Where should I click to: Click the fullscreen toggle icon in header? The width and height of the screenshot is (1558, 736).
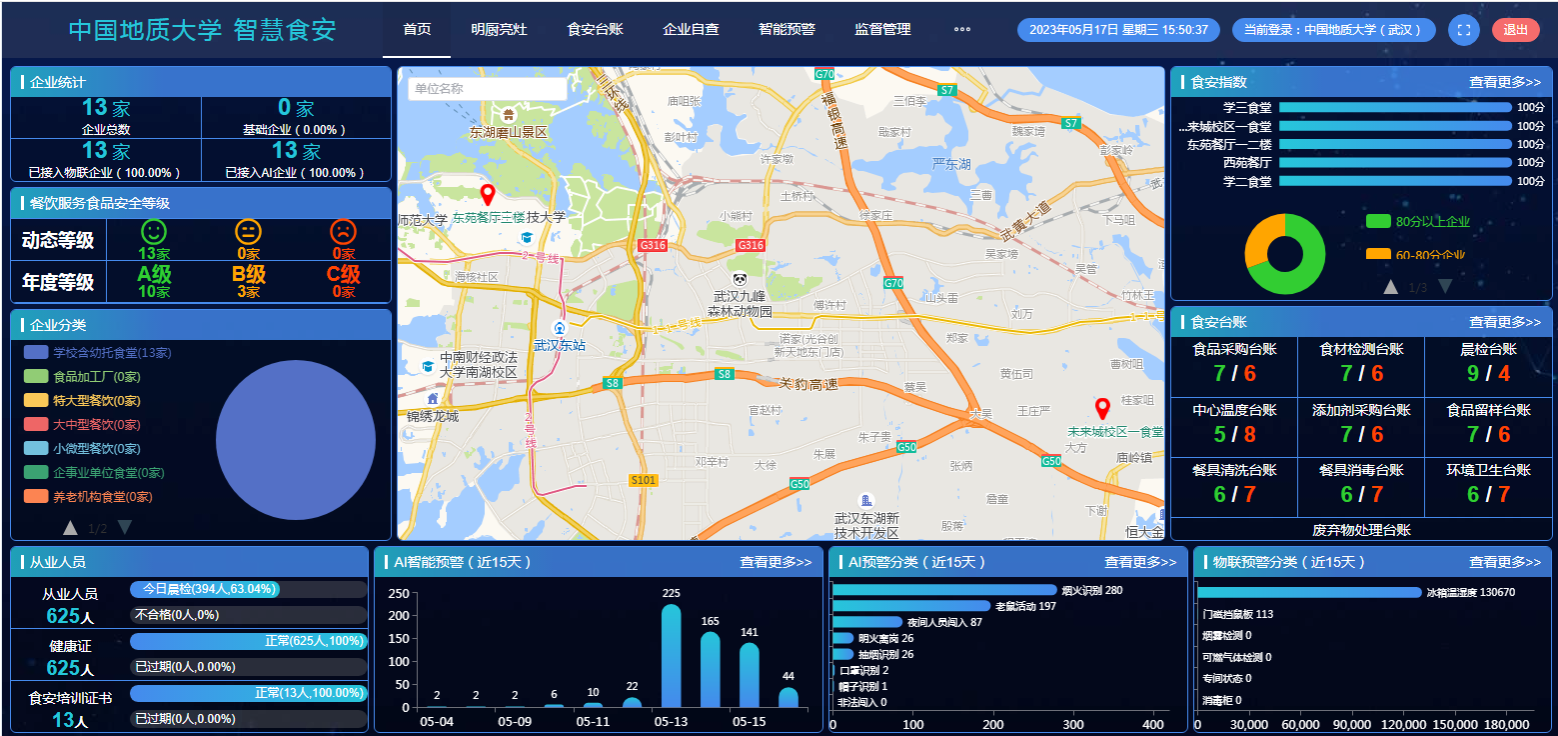(x=1463, y=30)
